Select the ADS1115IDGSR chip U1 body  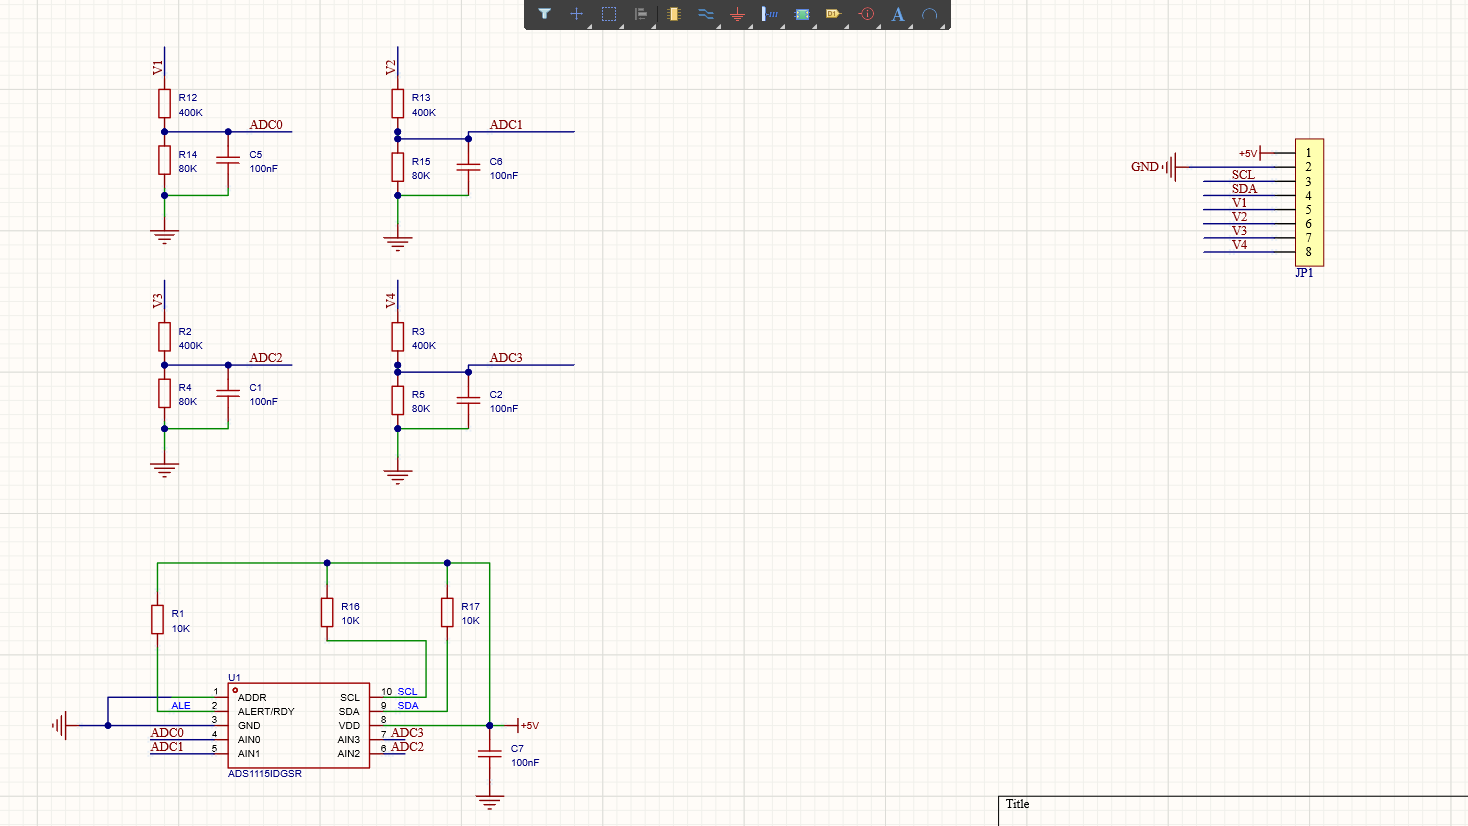pos(299,726)
